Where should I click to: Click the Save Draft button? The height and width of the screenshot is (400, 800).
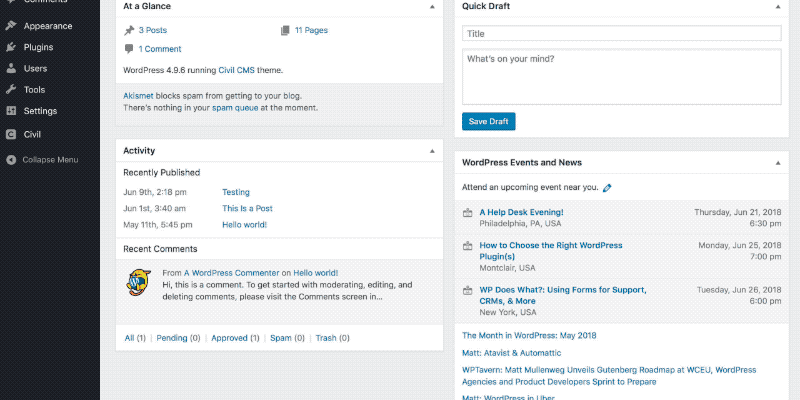tap(488, 121)
